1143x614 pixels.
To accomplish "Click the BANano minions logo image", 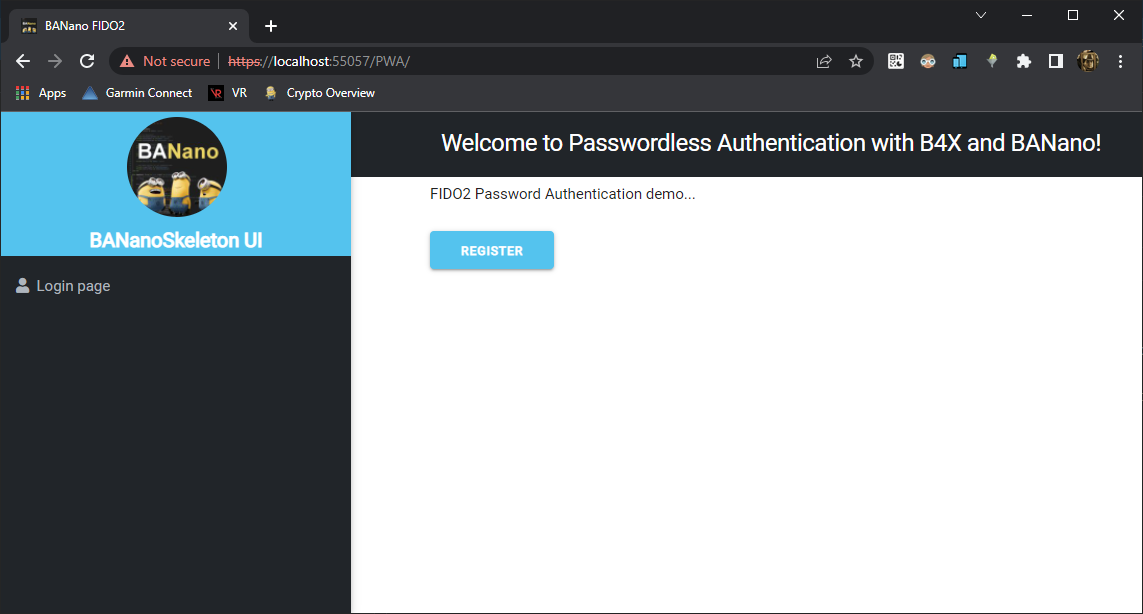I will tap(177, 167).
